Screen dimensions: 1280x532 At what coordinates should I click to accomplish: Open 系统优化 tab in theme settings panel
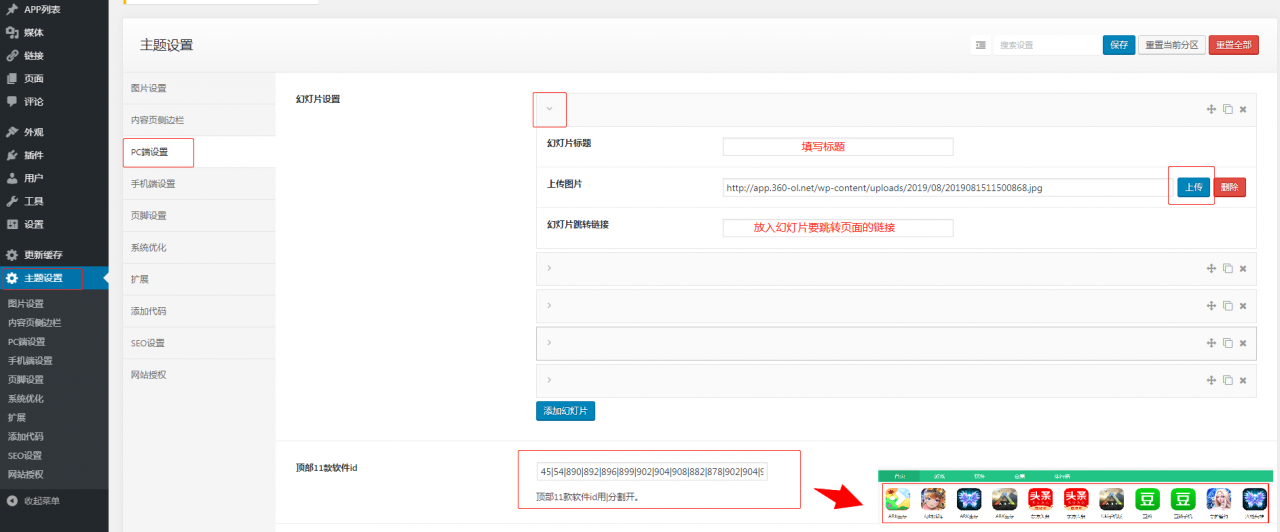[199, 248]
